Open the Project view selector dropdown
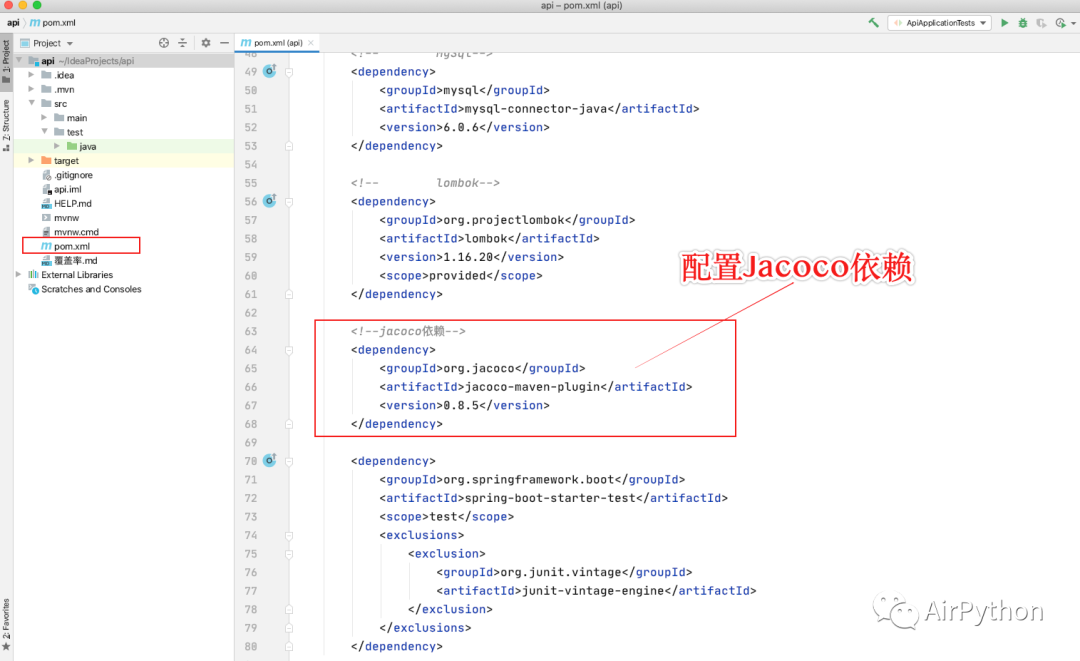 click(47, 43)
